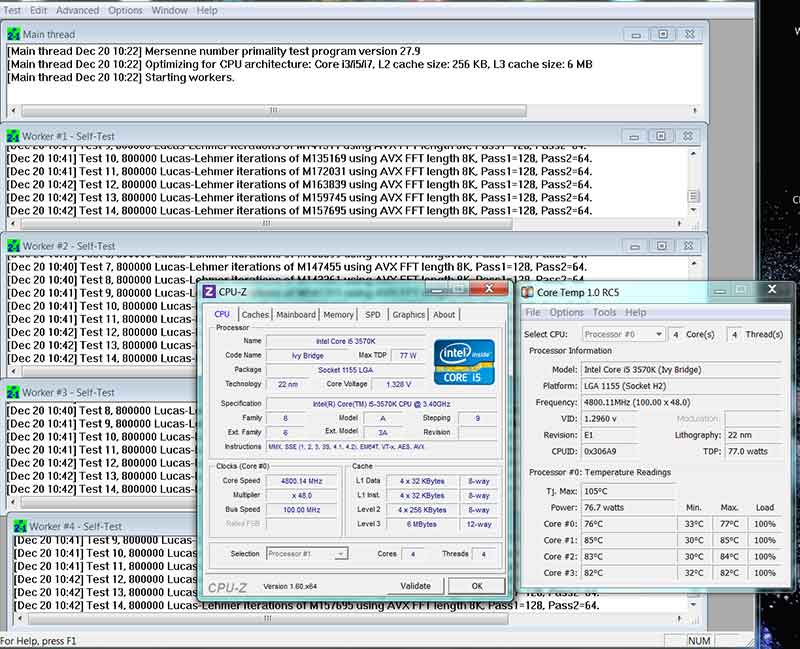
Task: Click the Test 12 M163839 line in Worker #1
Action: pos(299,185)
